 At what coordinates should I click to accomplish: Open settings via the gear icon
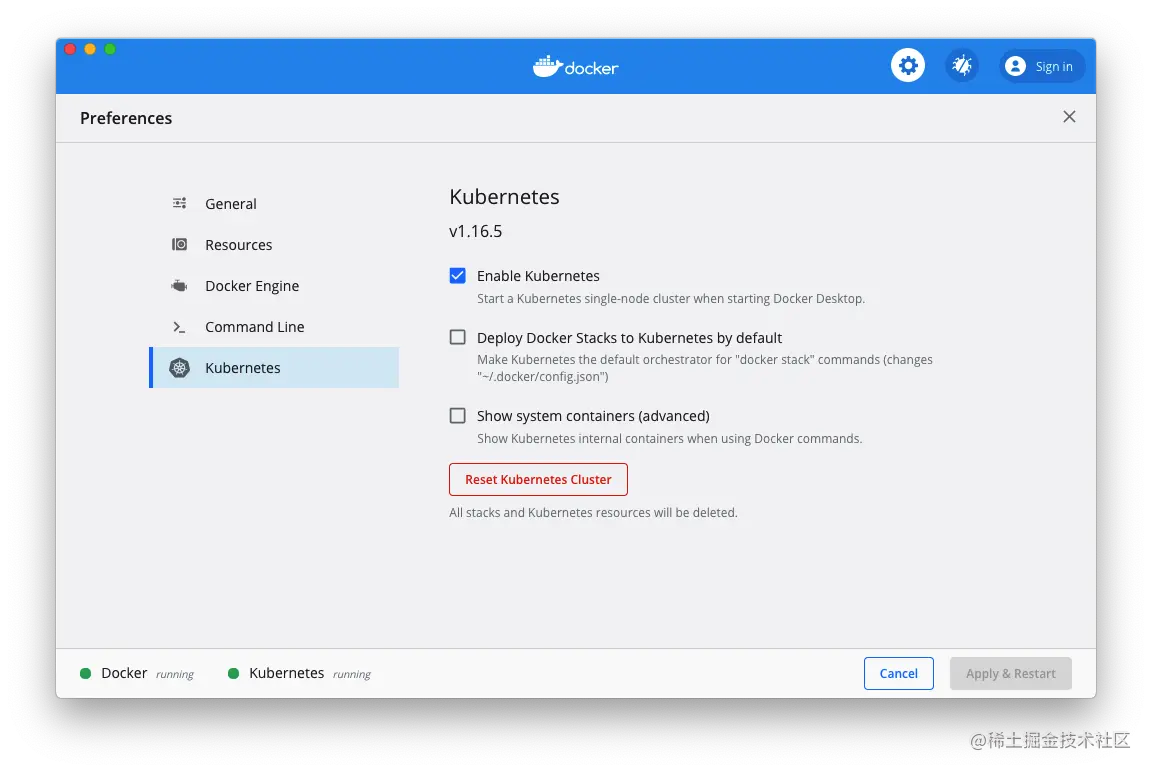pyautogui.click(x=908, y=66)
